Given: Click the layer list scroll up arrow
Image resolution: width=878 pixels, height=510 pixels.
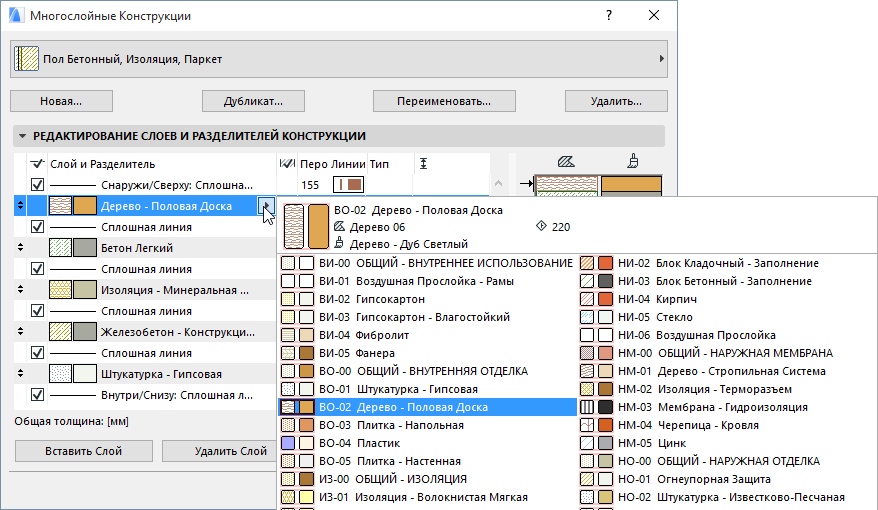Looking at the screenshot, I should pyautogui.click(x=498, y=184).
